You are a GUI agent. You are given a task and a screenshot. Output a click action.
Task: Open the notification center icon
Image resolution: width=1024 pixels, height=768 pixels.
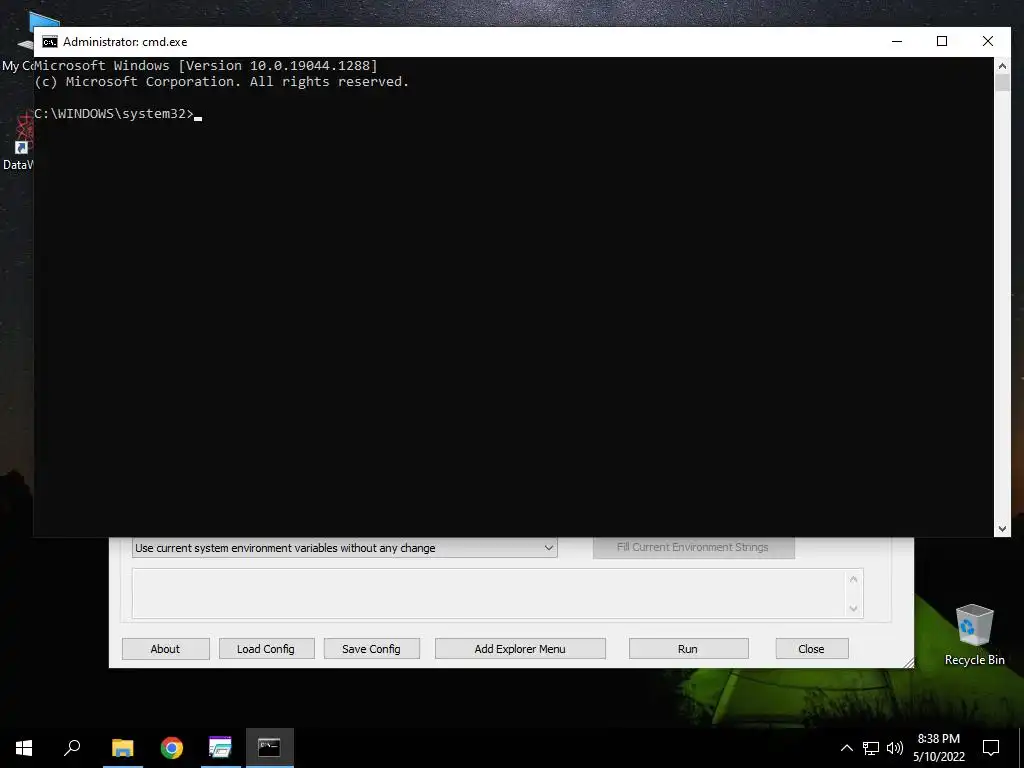click(x=991, y=748)
